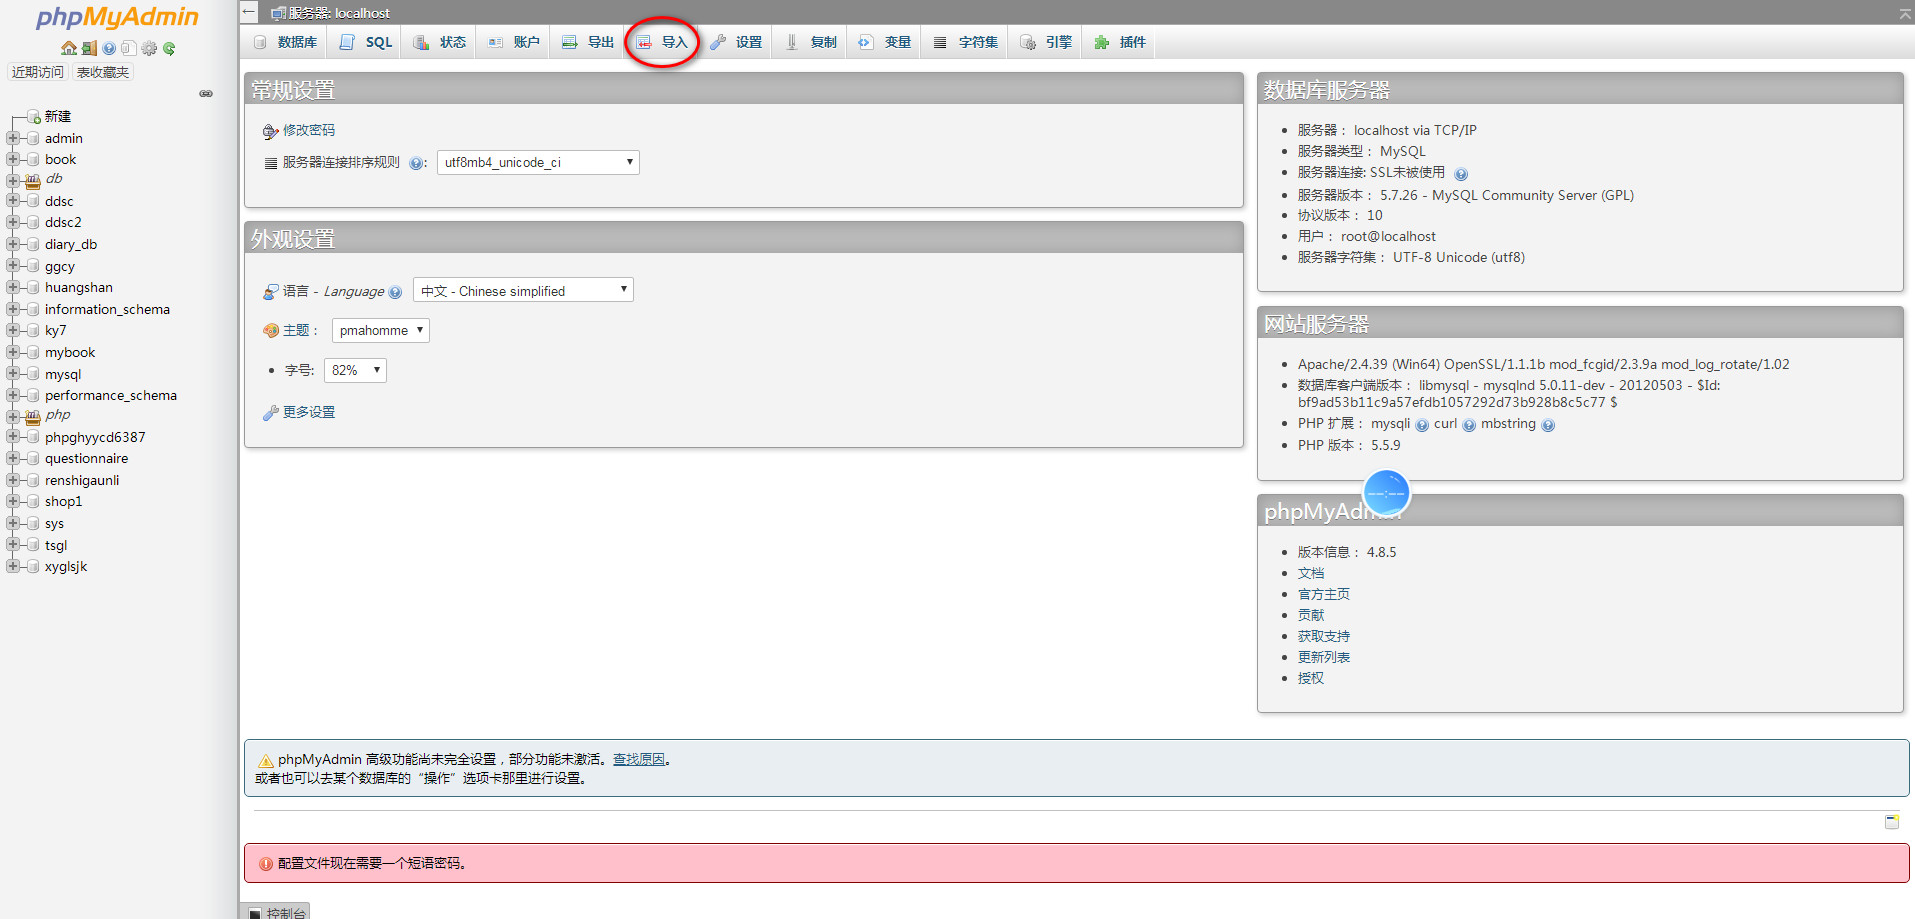This screenshot has height=919, width=1915.
Task: Click the 查找原因 link
Action: point(639,759)
